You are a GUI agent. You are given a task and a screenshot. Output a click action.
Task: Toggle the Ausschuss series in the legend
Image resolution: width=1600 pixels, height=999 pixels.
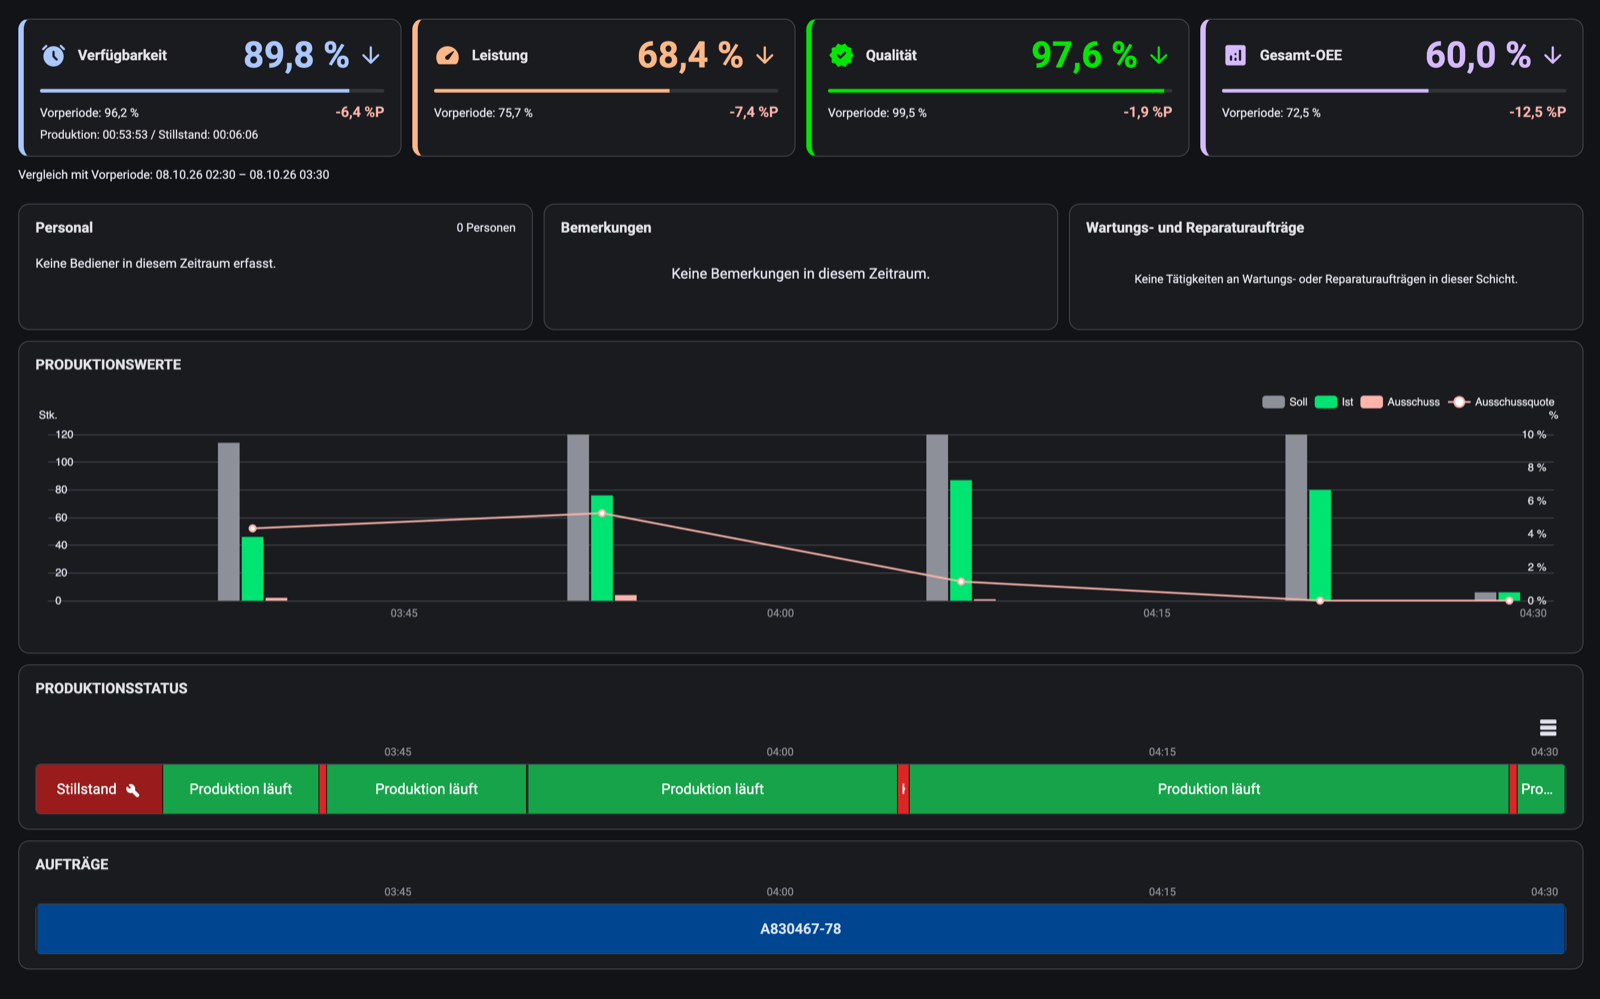point(1400,402)
